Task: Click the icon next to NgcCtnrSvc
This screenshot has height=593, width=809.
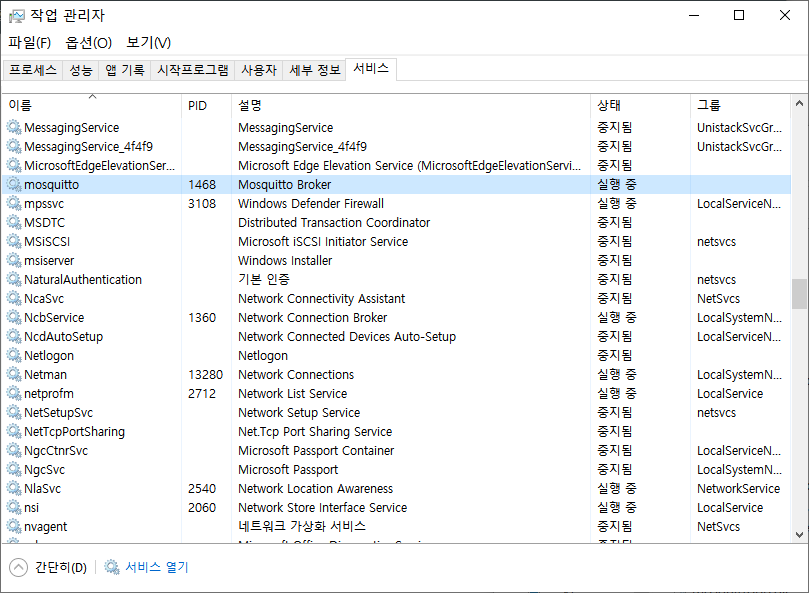Action: (14, 450)
